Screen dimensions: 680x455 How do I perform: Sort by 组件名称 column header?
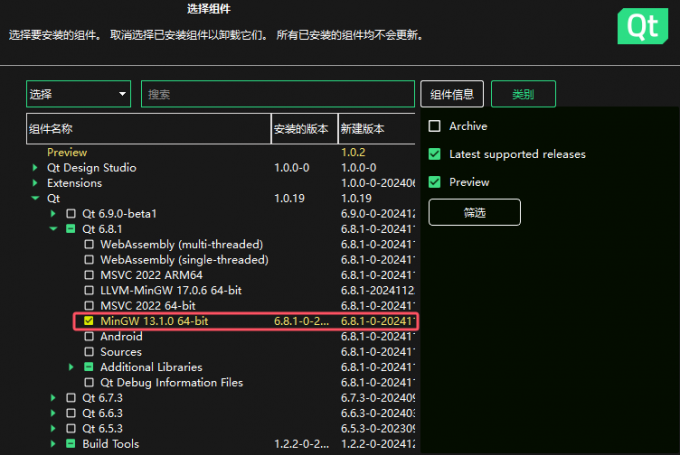(x=148, y=129)
